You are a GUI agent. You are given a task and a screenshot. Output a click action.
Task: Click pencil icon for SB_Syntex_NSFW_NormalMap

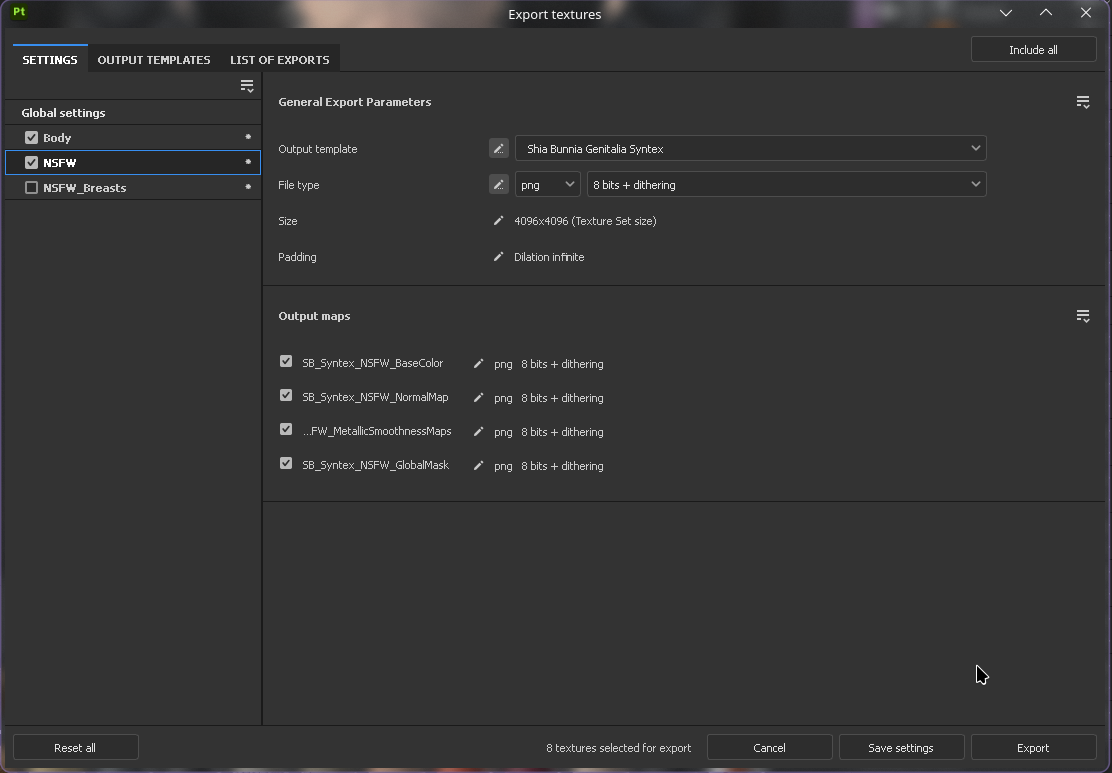coord(478,398)
